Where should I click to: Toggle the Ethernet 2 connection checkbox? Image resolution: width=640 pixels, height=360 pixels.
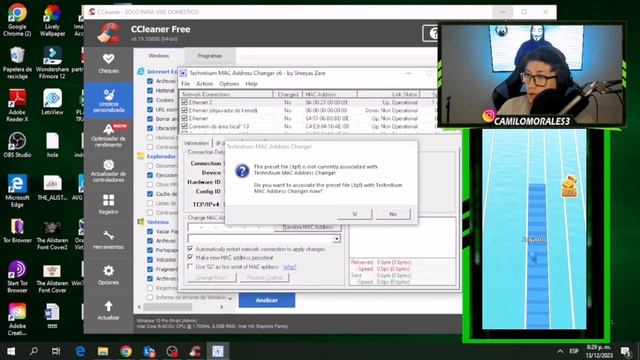(184, 102)
